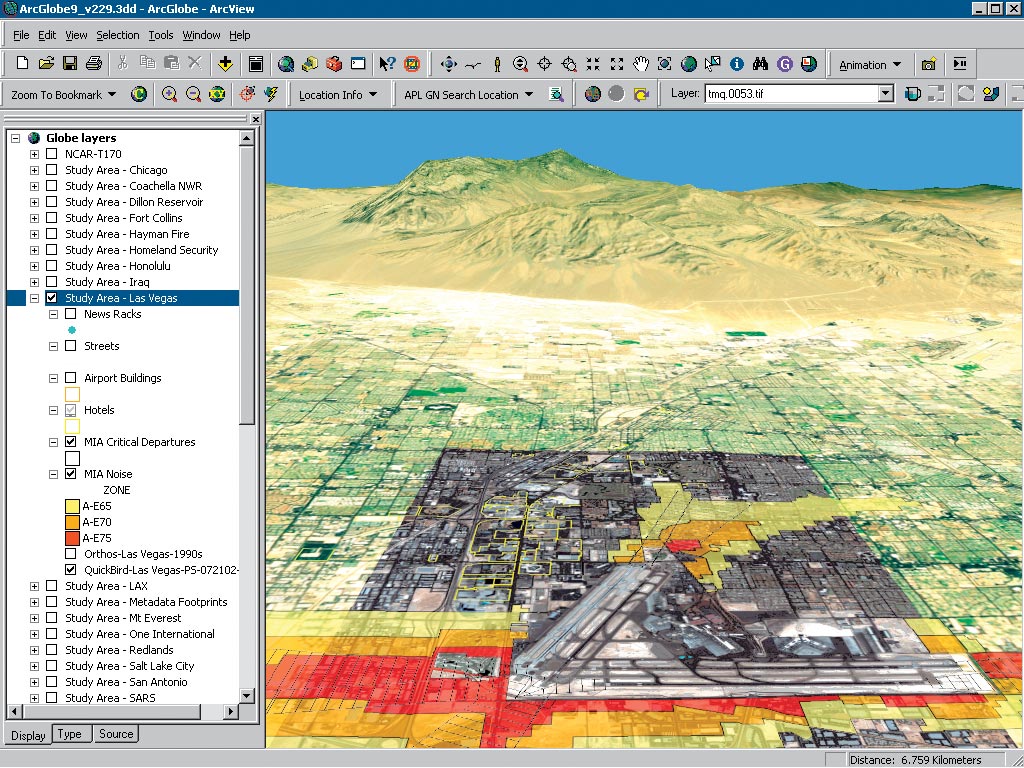Activate the Identify info tool
1024x768 pixels.
(737, 64)
